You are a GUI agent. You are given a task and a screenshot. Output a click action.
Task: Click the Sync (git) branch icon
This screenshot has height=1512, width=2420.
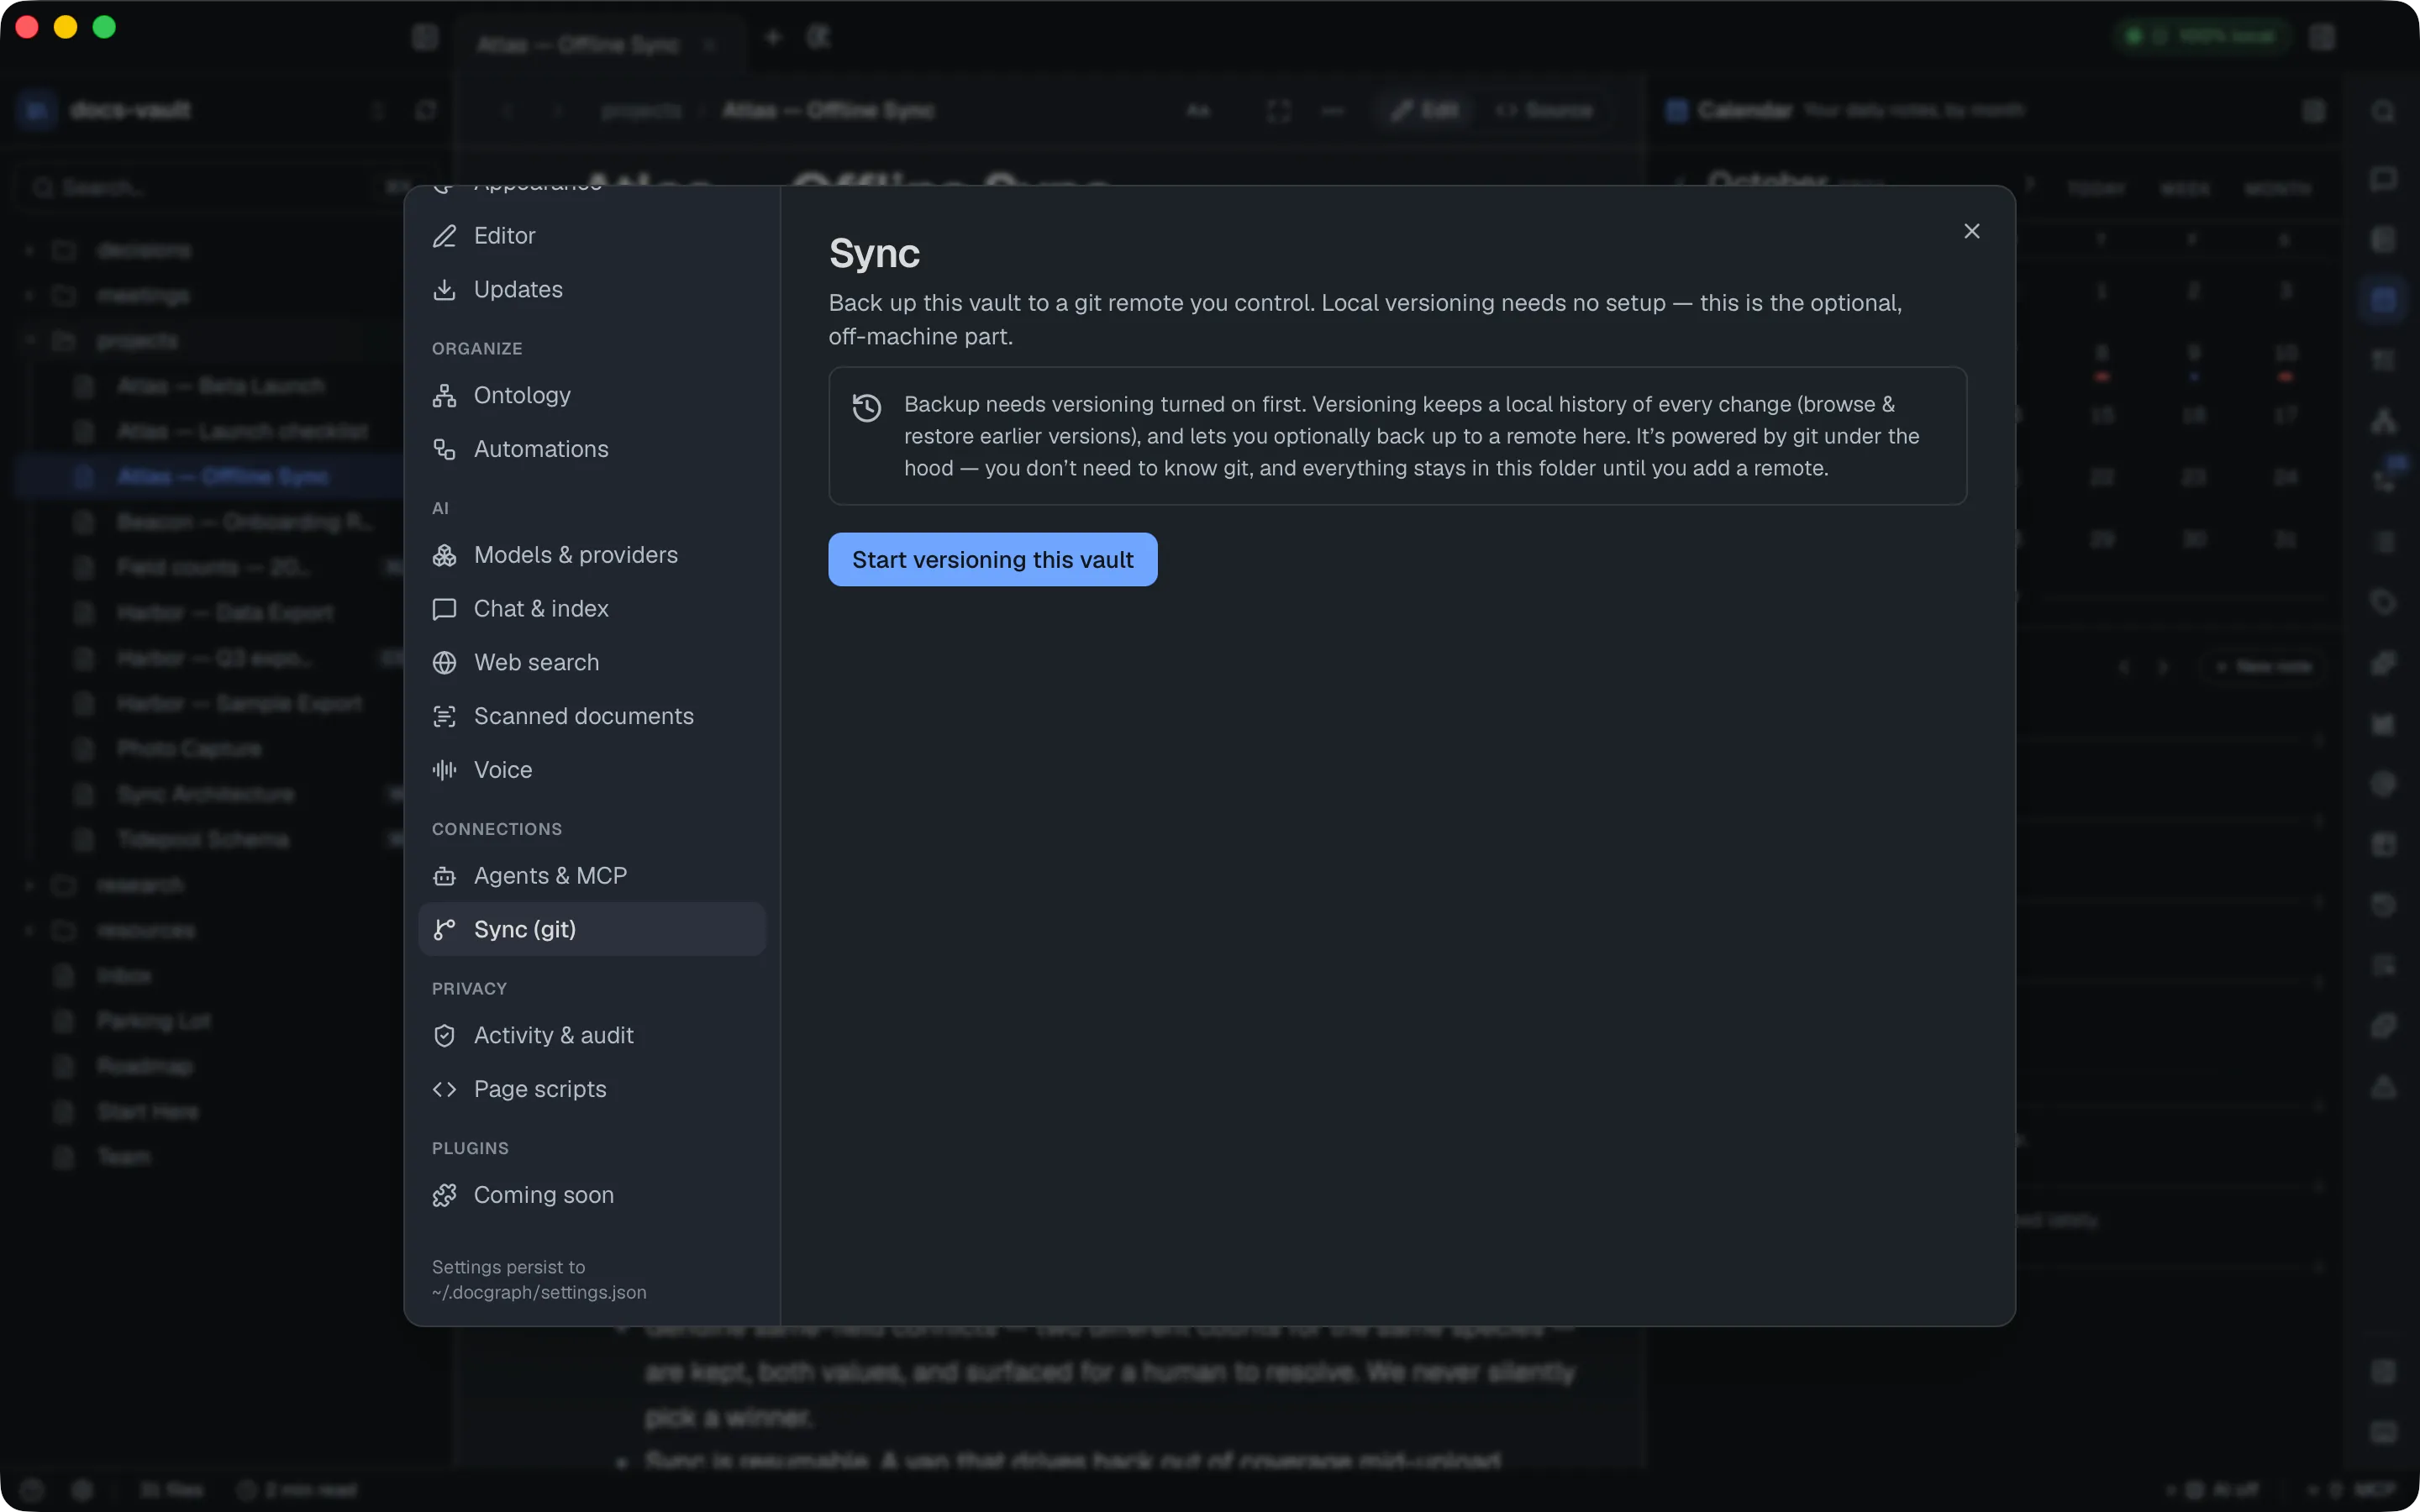tap(444, 929)
